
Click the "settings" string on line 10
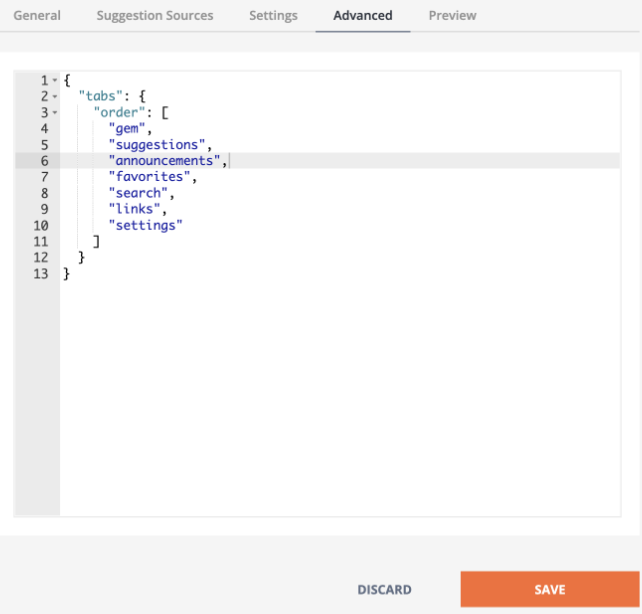coord(145,226)
